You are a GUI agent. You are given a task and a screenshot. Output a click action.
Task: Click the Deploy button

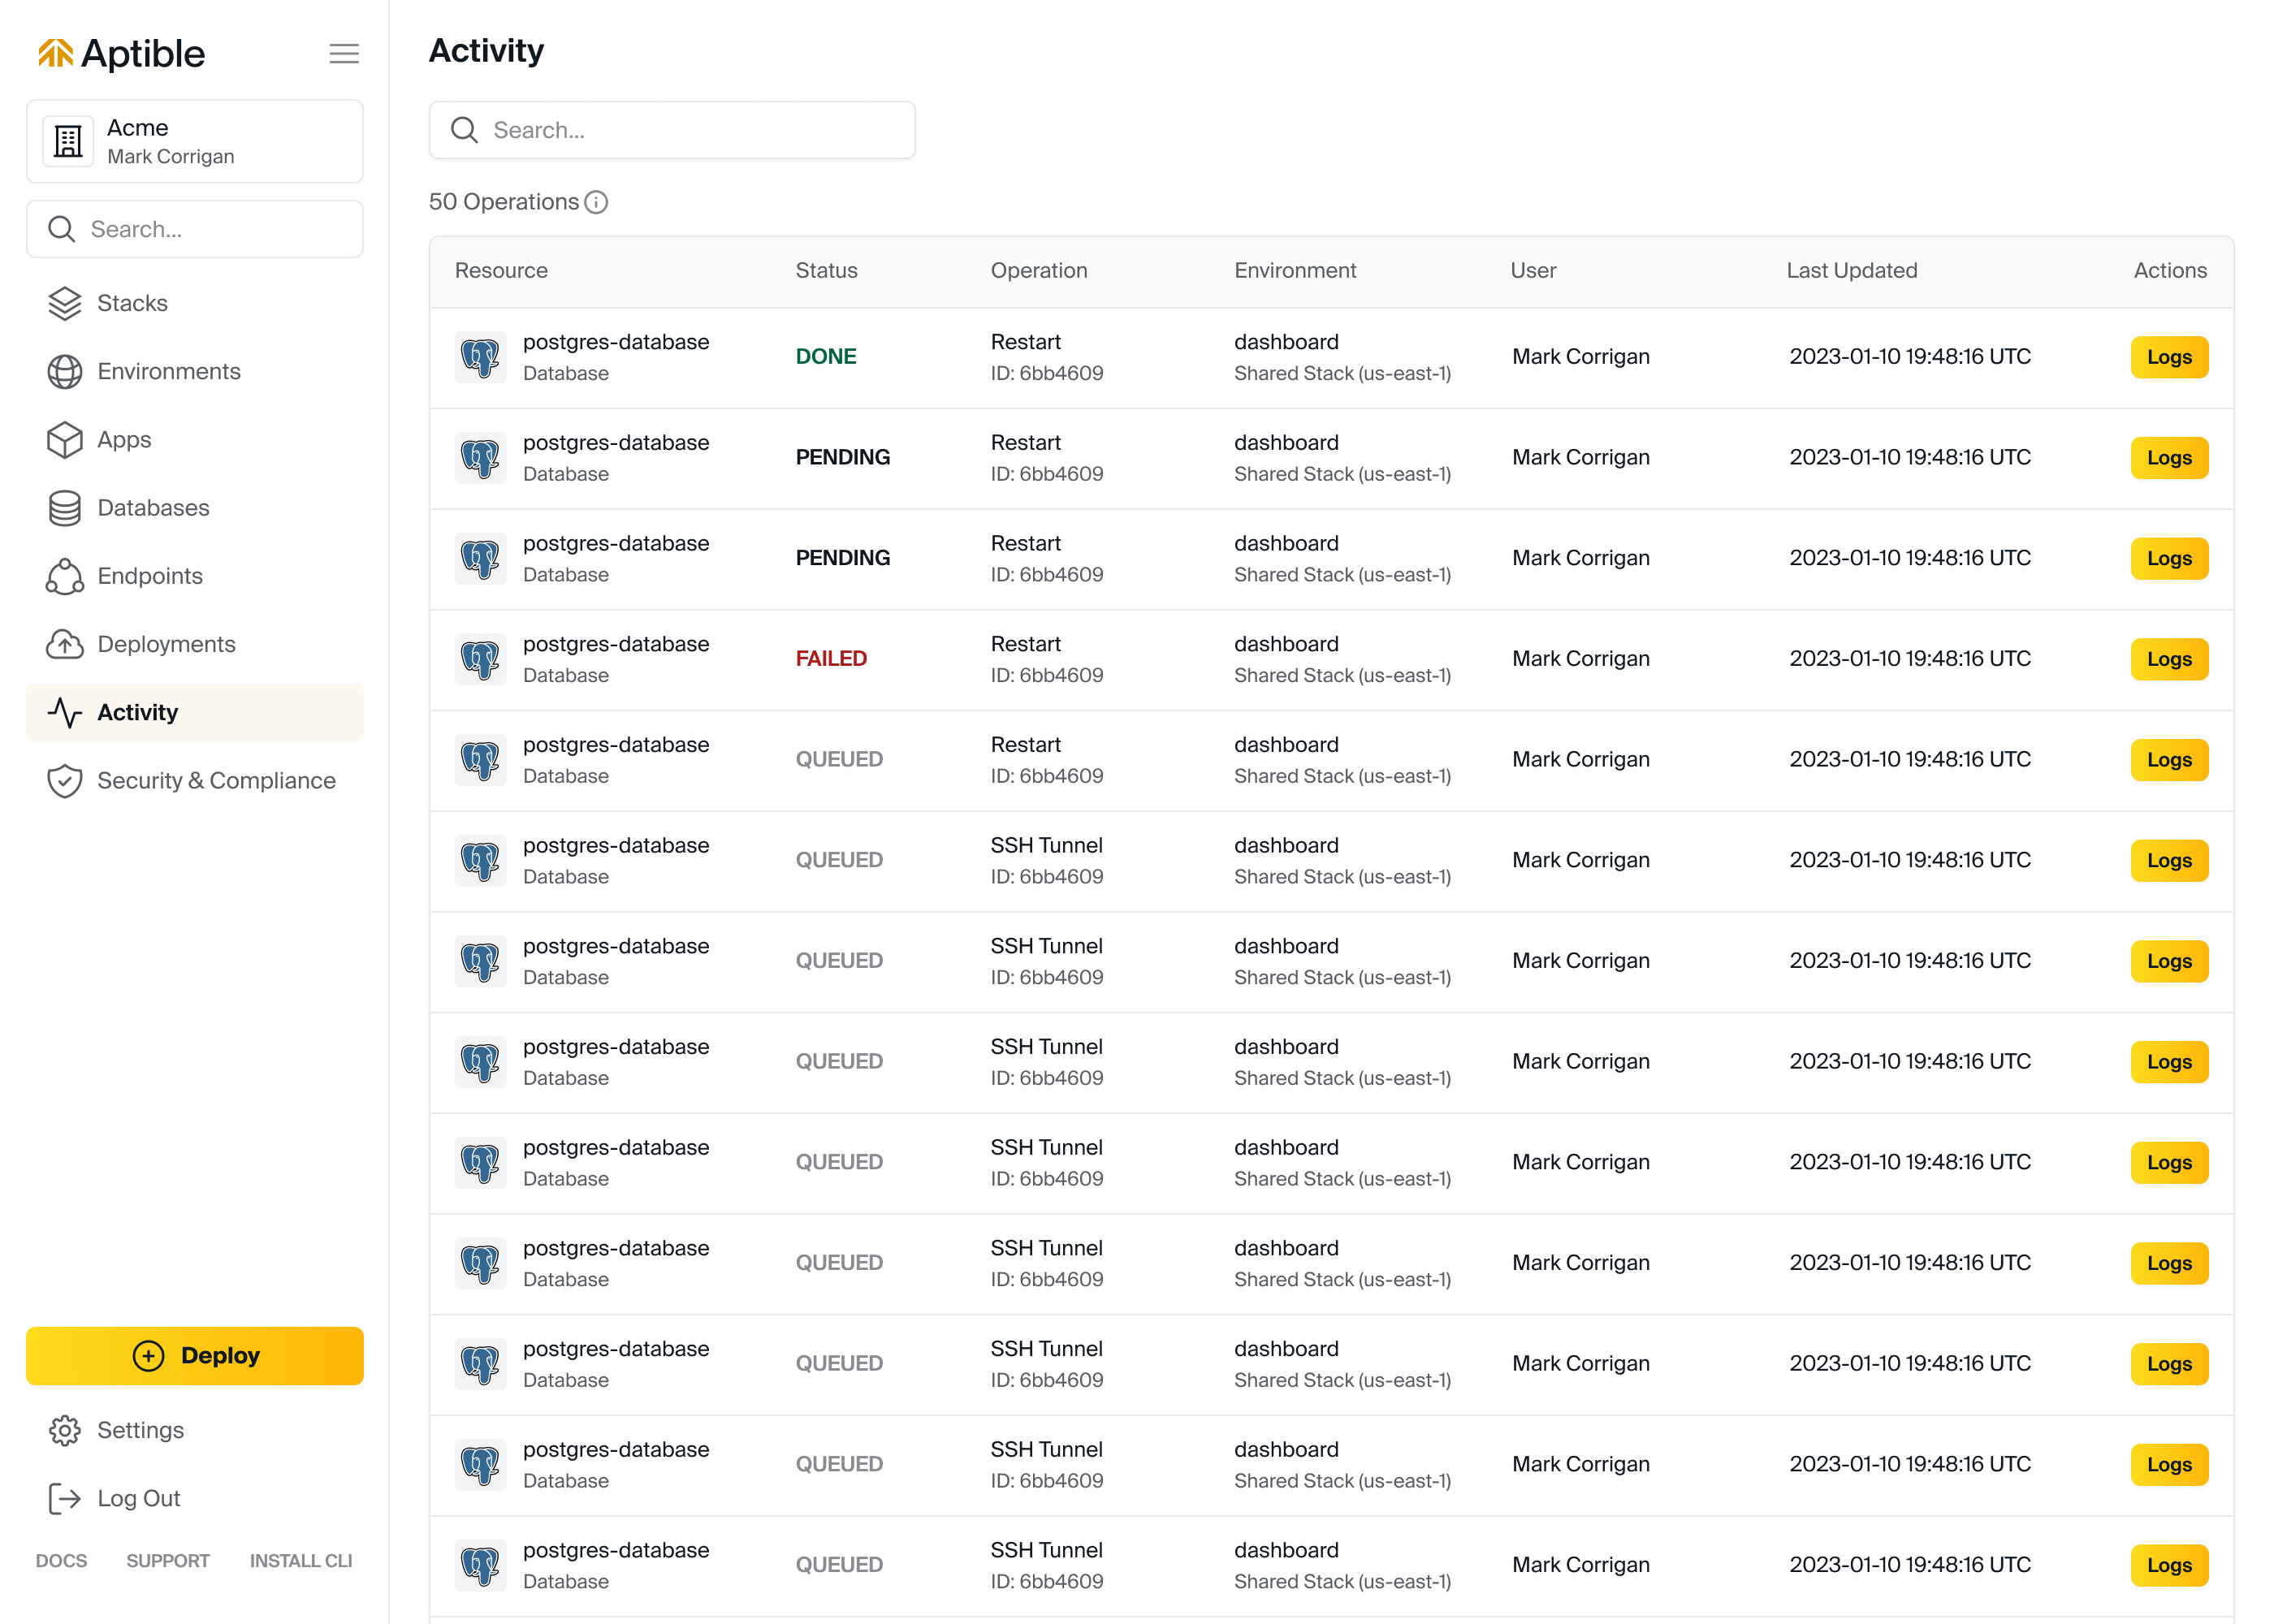(x=195, y=1356)
